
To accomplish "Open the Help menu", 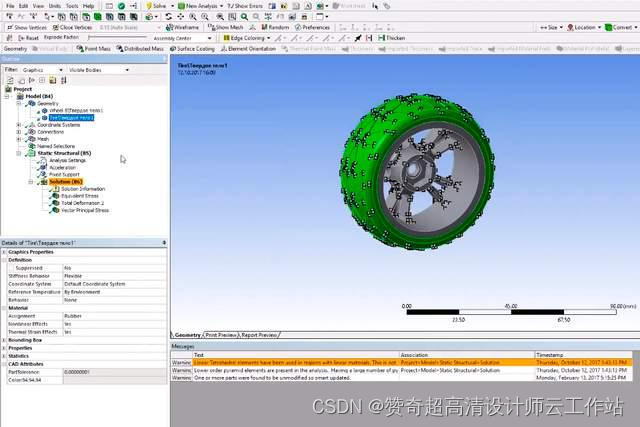I will point(88,6).
